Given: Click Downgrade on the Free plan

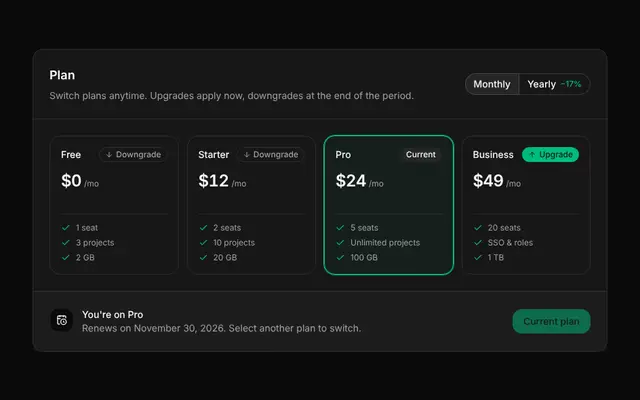Looking at the screenshot, I should tap(133, 155).
